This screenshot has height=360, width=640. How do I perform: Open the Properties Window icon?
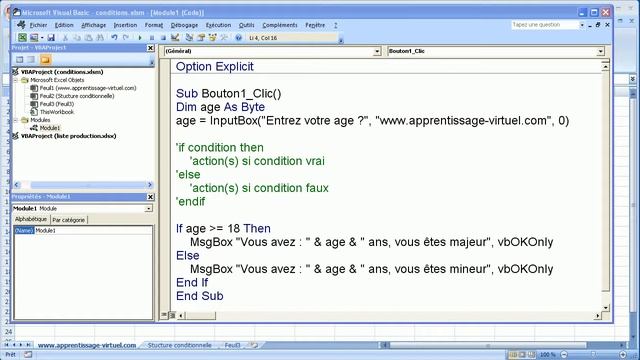coord(201,38)
